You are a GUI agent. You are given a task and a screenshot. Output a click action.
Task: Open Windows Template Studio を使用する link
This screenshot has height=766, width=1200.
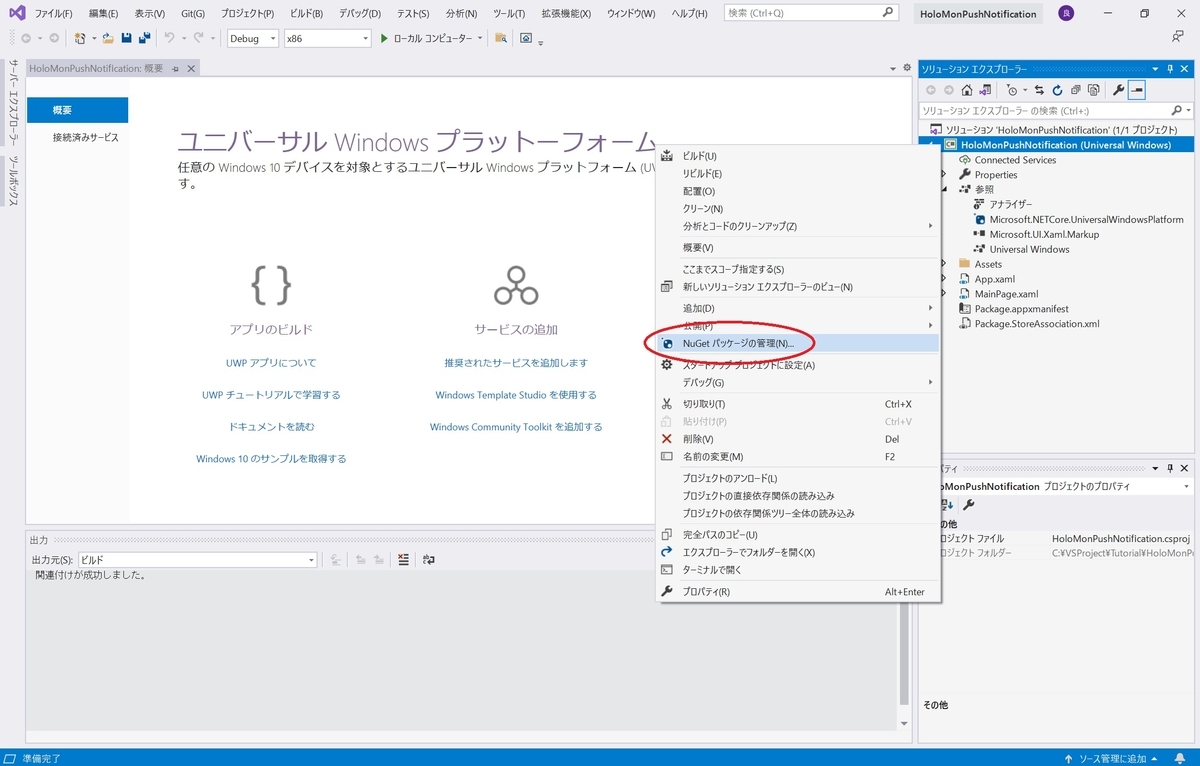[516, 395]
